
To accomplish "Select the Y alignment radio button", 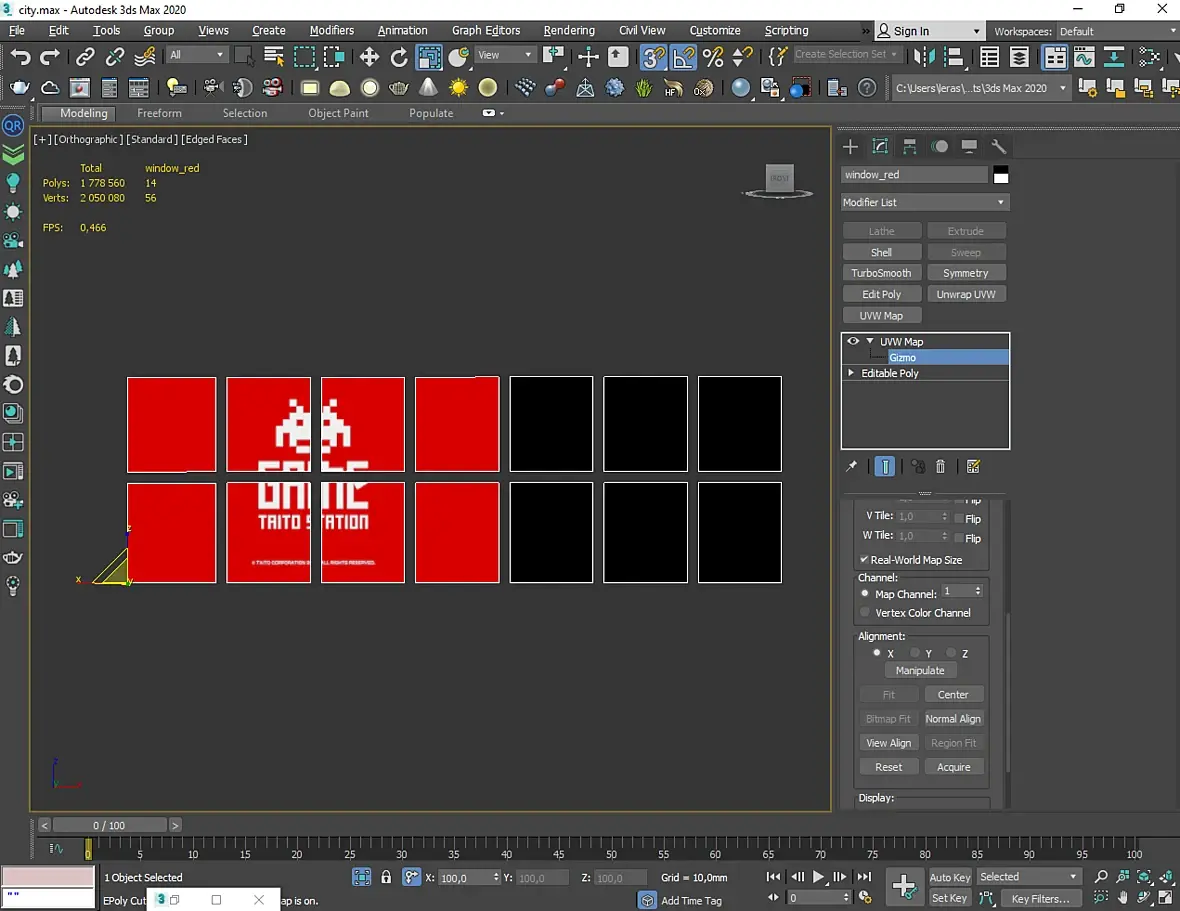I will [x=915, y=653].
